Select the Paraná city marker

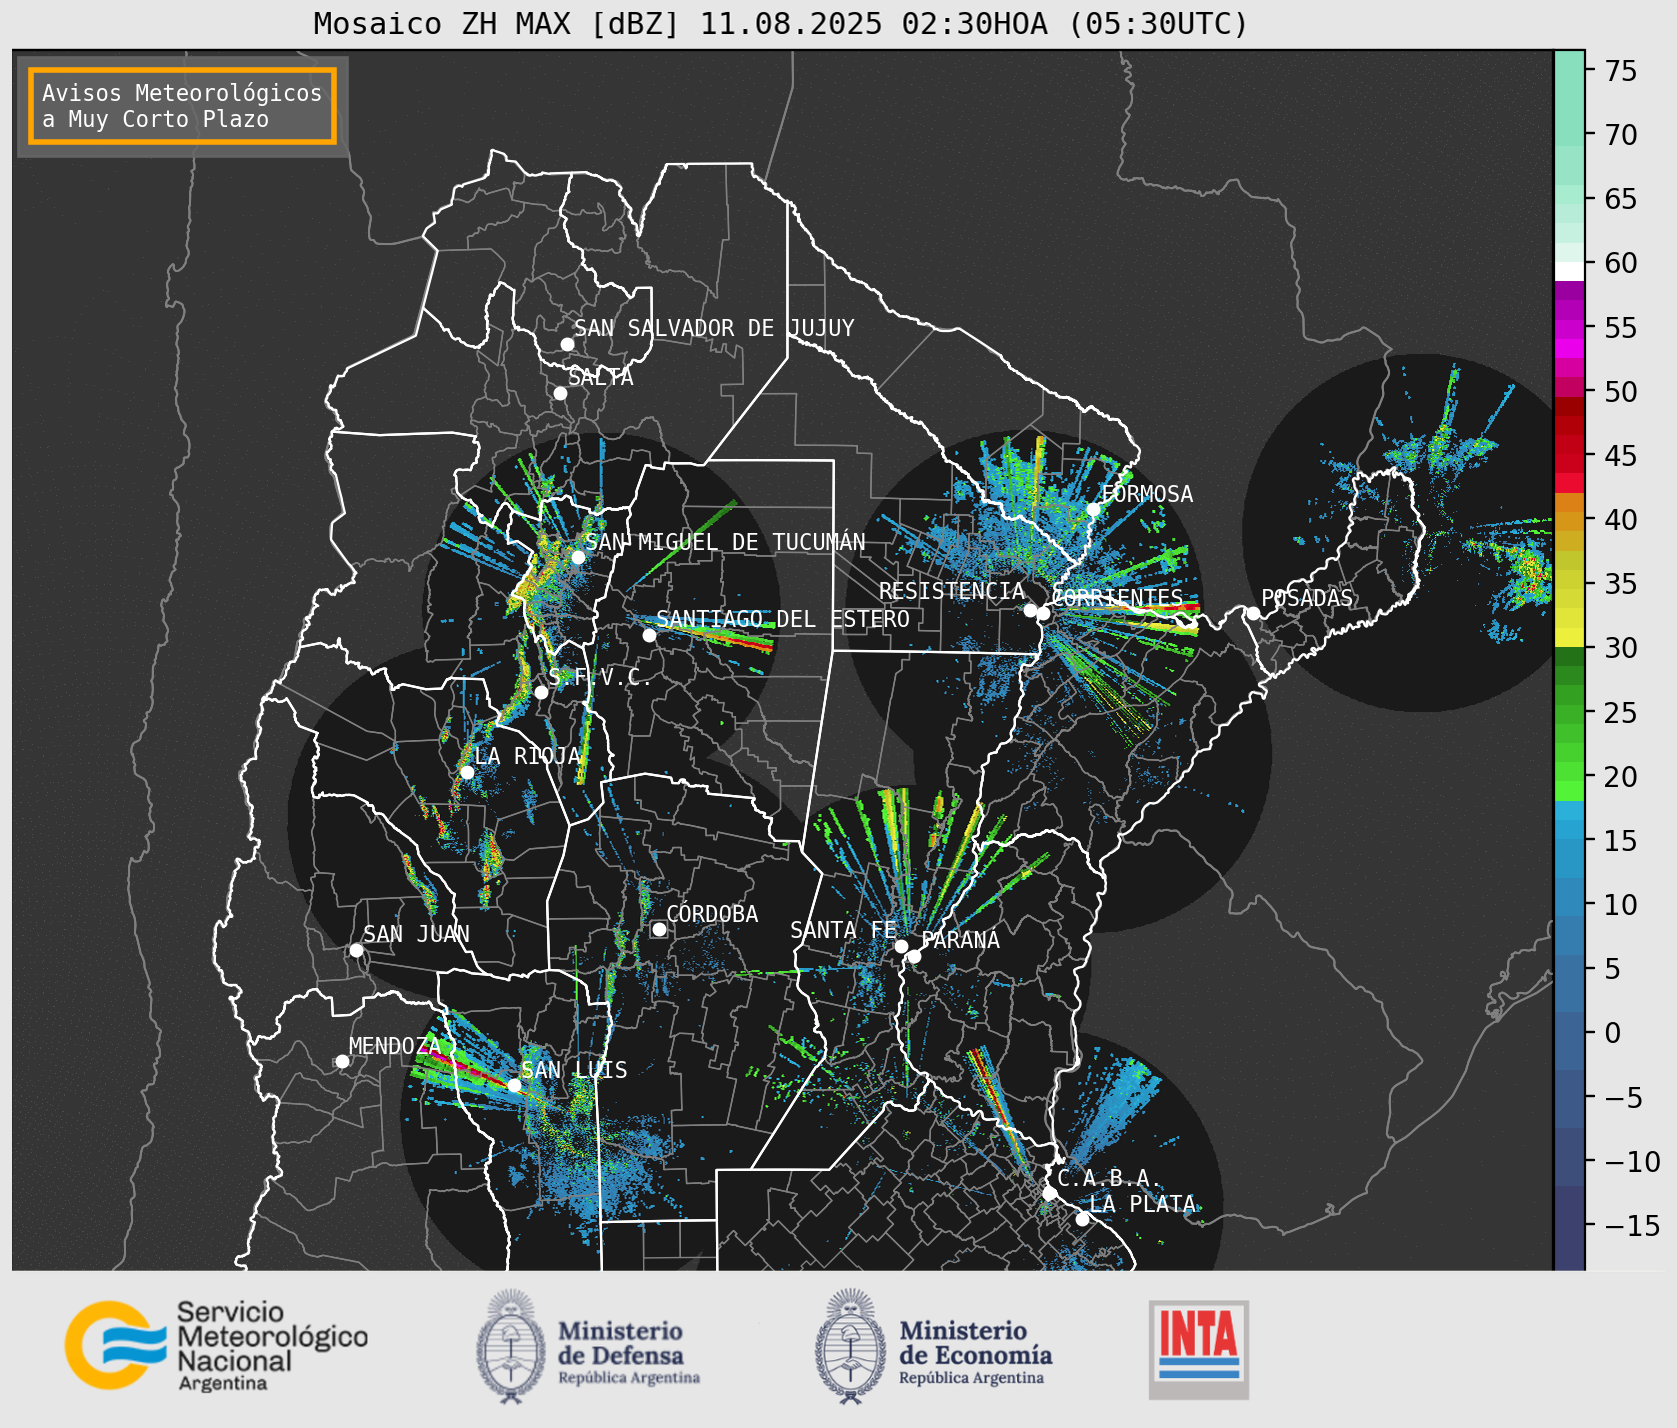pyautogui.click(x=914, y=957)
